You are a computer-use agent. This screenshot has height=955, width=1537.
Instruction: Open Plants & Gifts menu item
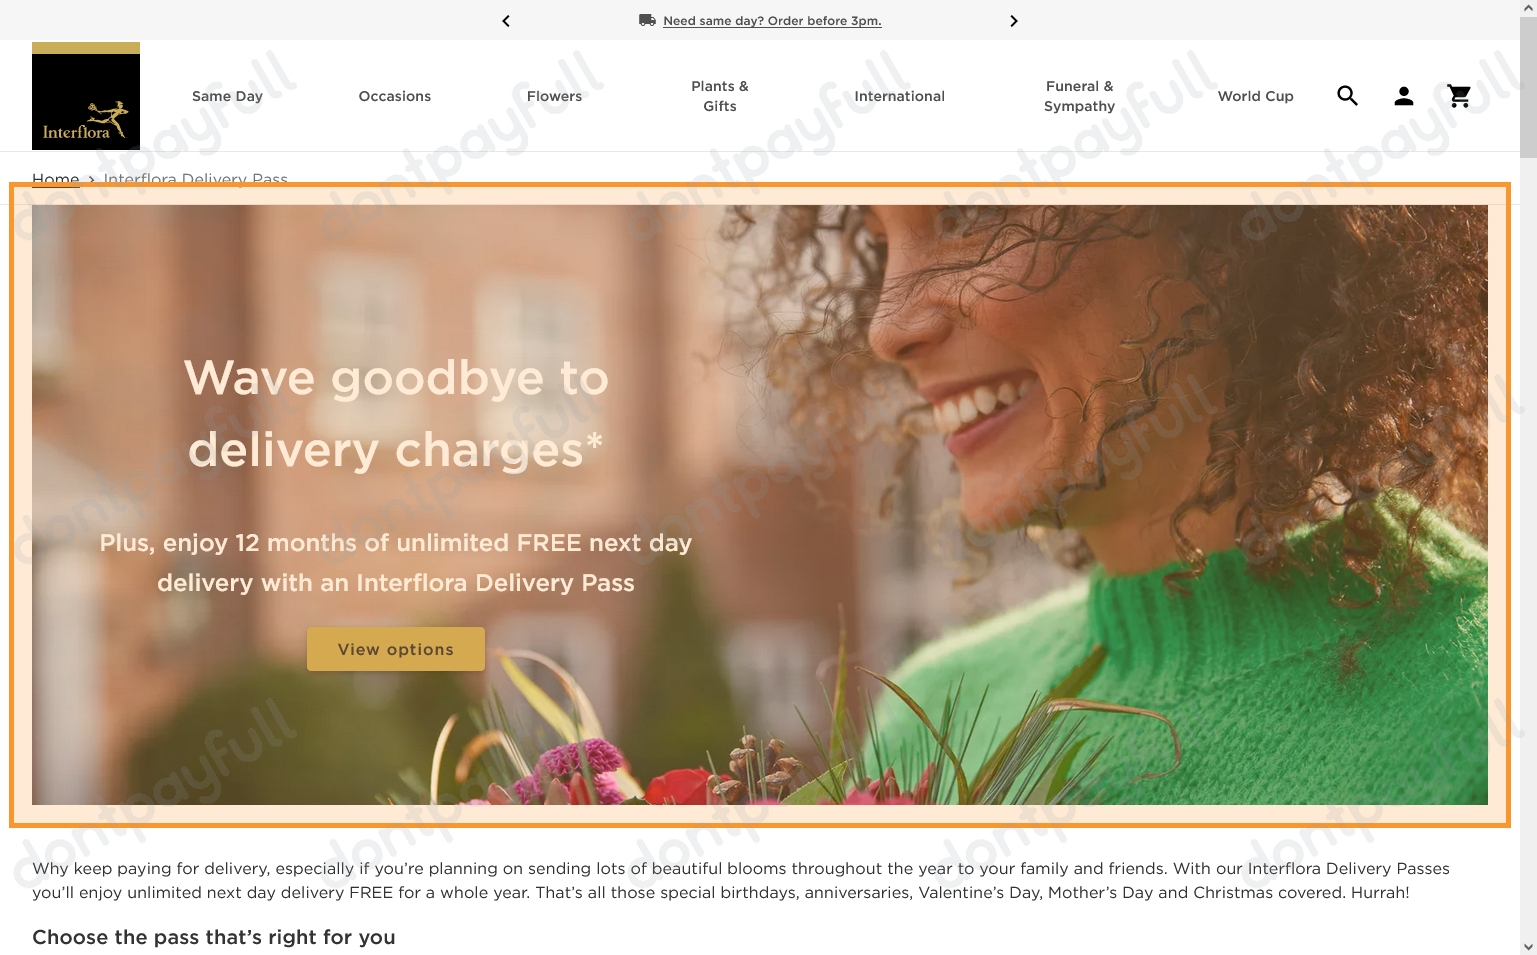tap(720, 96)
